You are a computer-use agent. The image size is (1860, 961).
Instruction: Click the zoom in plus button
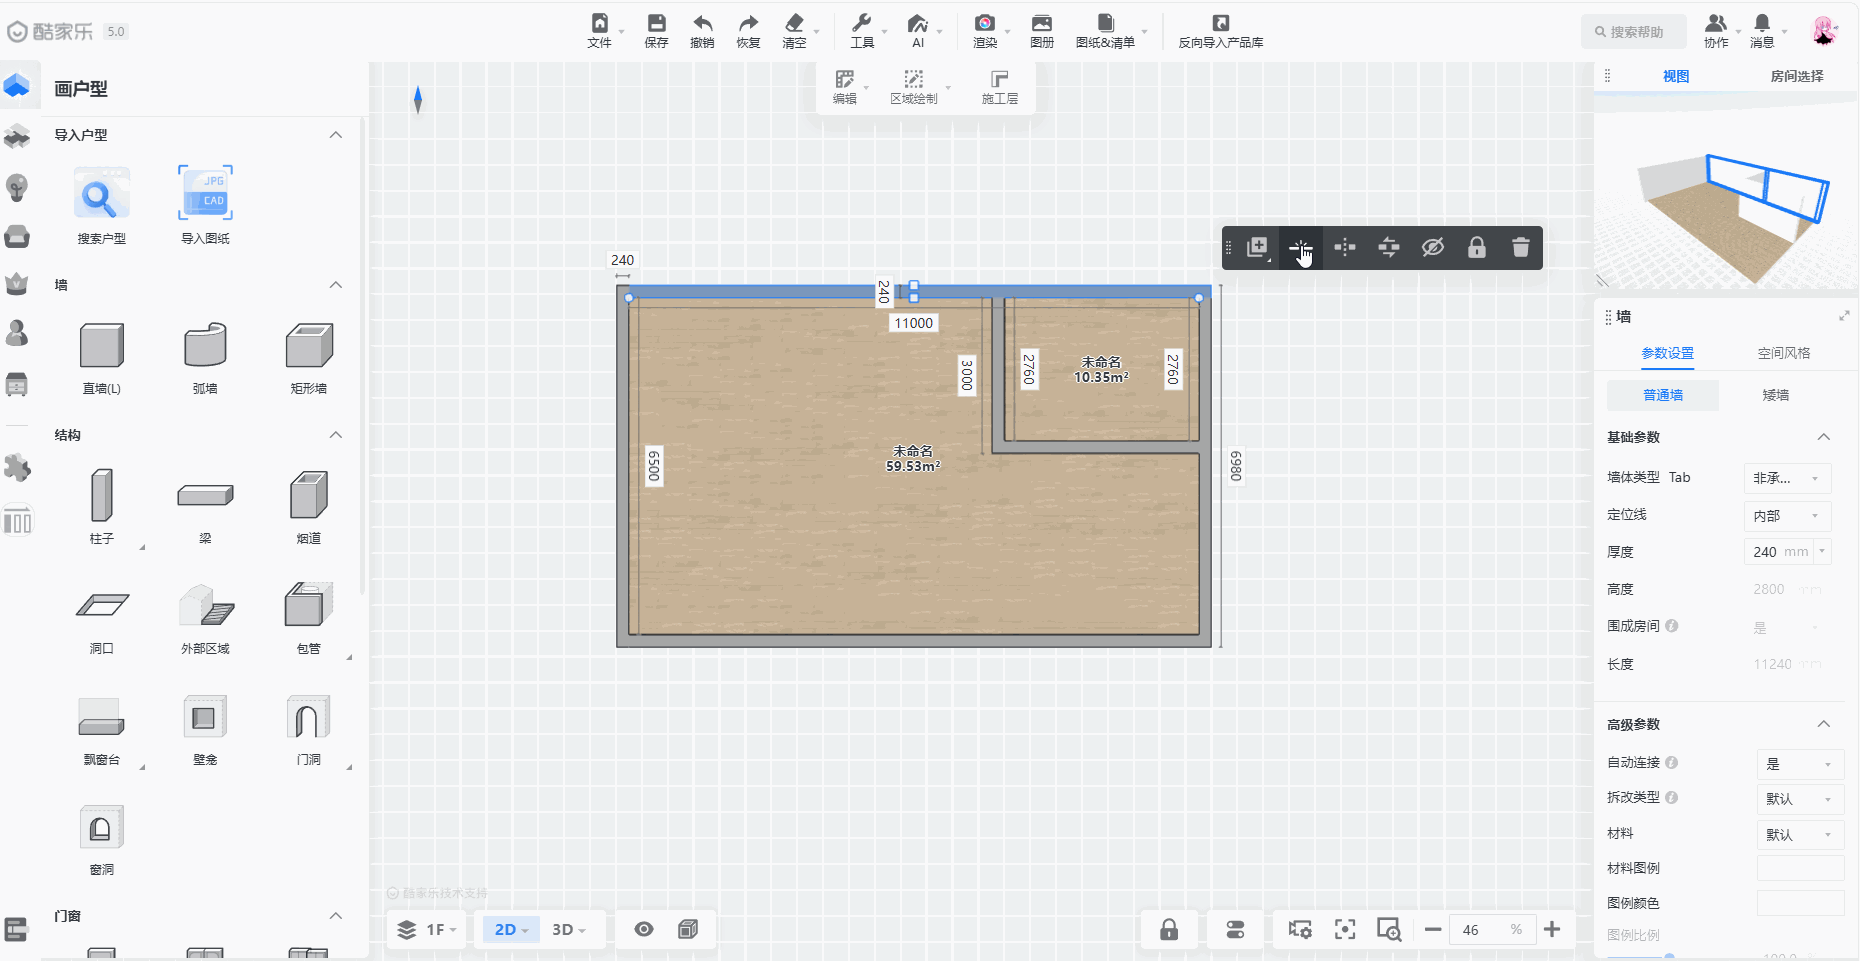1552,929
